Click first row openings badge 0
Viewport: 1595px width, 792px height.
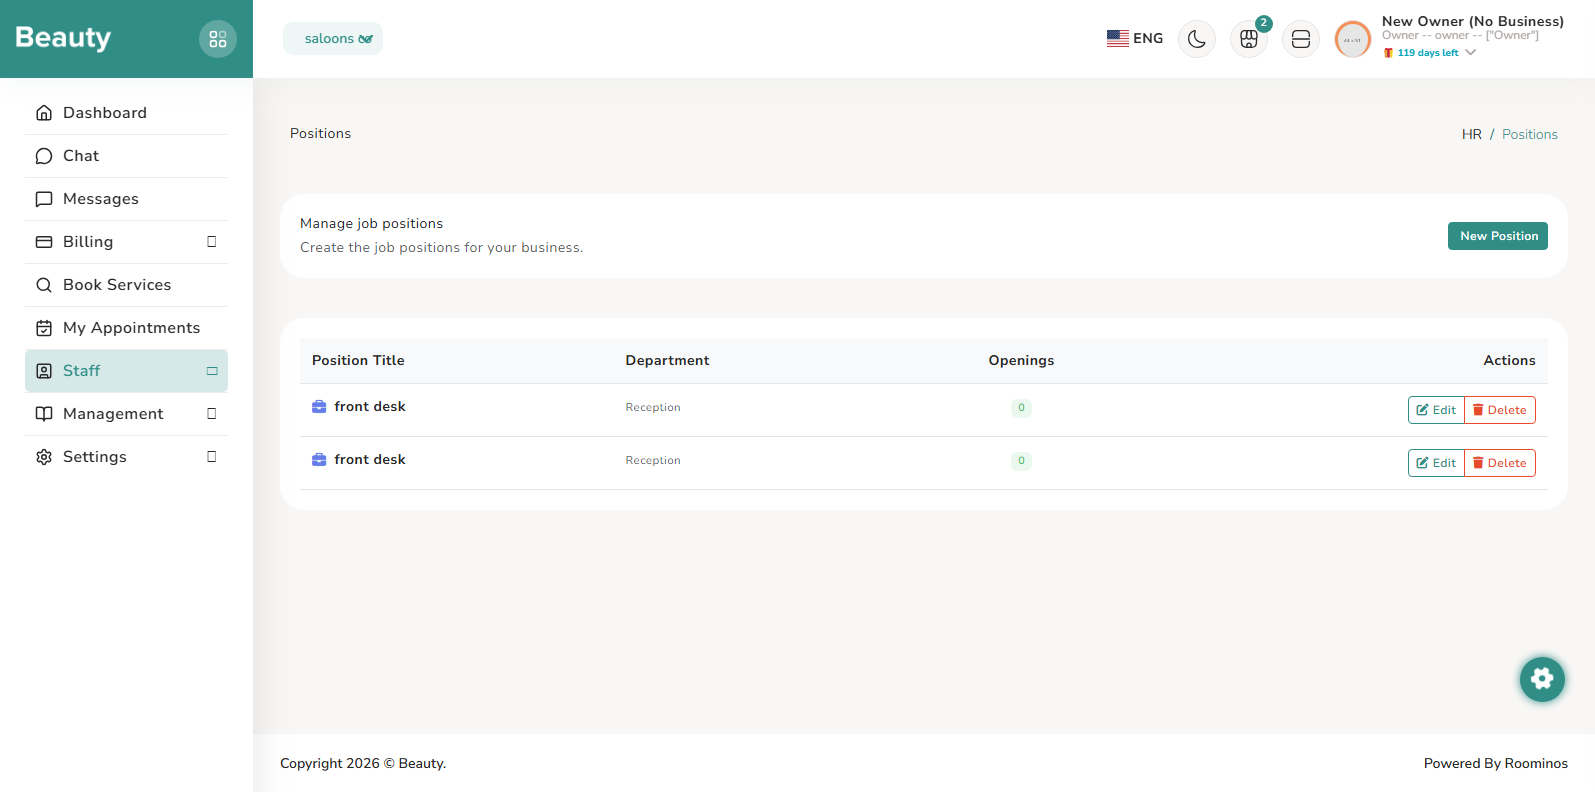[1021, 408]
